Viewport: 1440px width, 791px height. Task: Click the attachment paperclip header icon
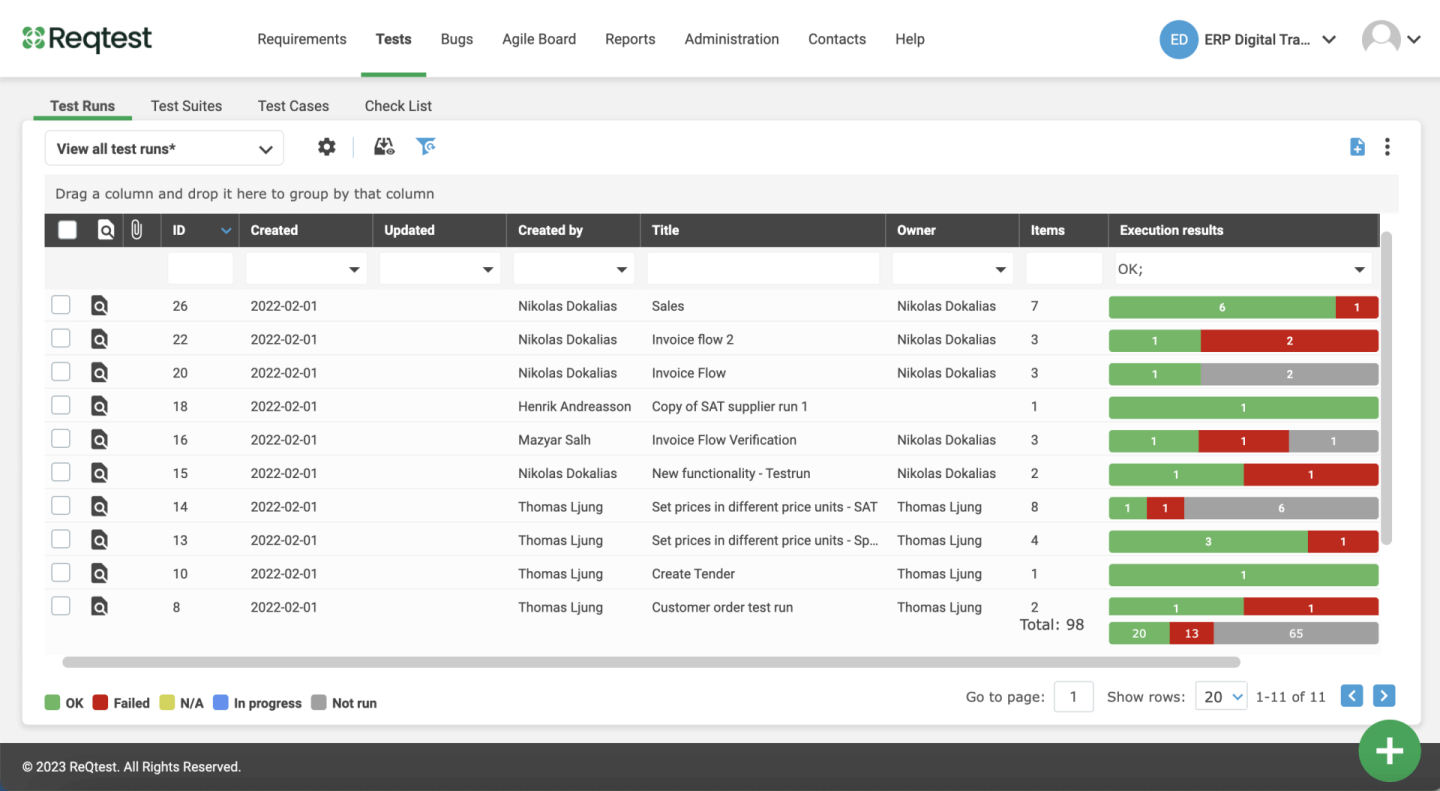137,230
